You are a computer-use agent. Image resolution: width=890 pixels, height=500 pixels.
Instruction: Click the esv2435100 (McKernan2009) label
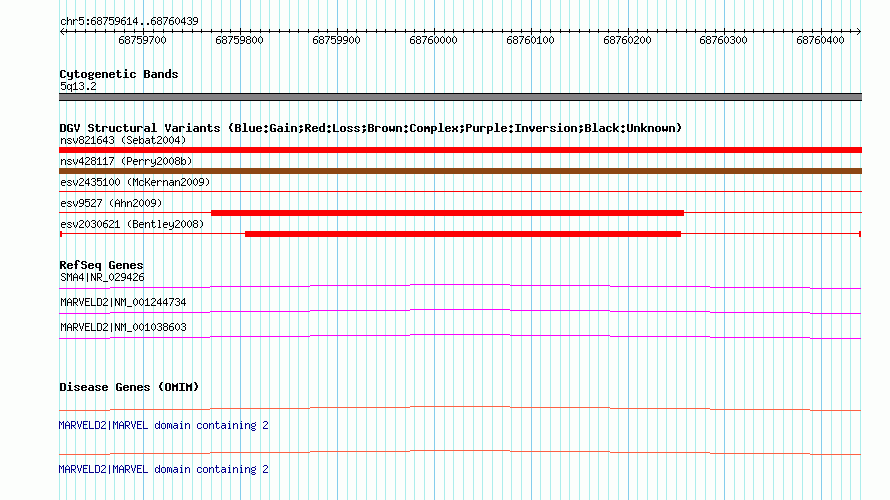pos(135,182)
